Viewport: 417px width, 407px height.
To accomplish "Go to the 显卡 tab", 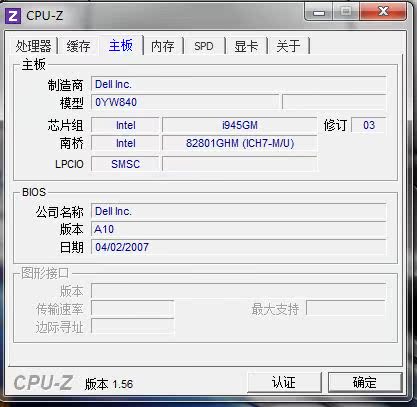I will point(246,46).
